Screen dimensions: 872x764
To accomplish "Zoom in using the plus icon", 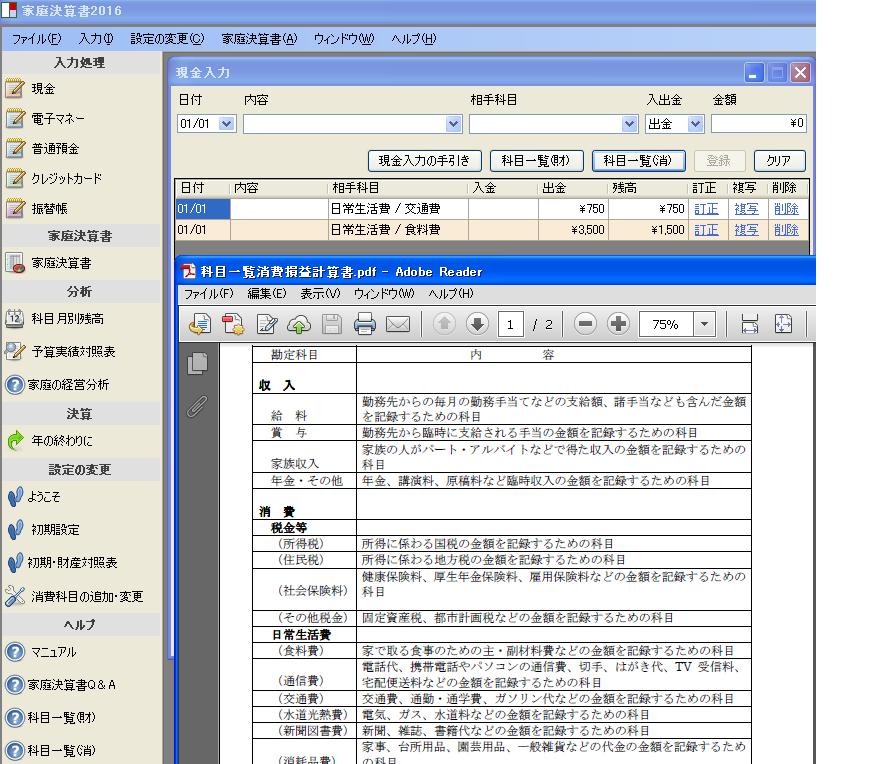I will tap(618, 324).
